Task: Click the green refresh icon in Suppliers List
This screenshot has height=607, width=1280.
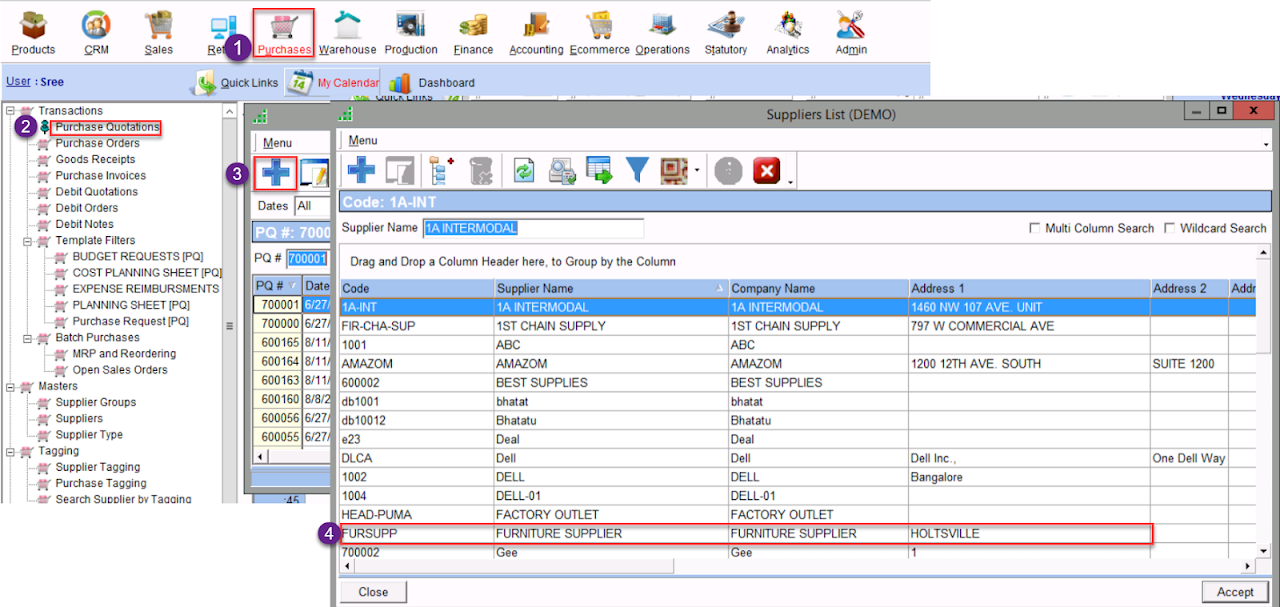Action: point(524,171)
